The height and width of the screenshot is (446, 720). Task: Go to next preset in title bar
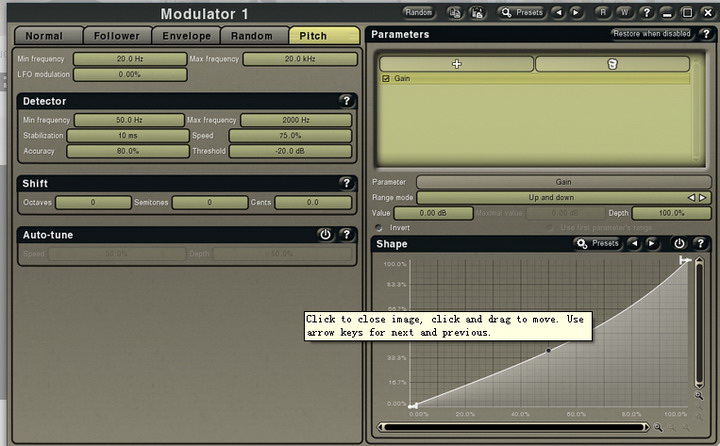(576, 12)
